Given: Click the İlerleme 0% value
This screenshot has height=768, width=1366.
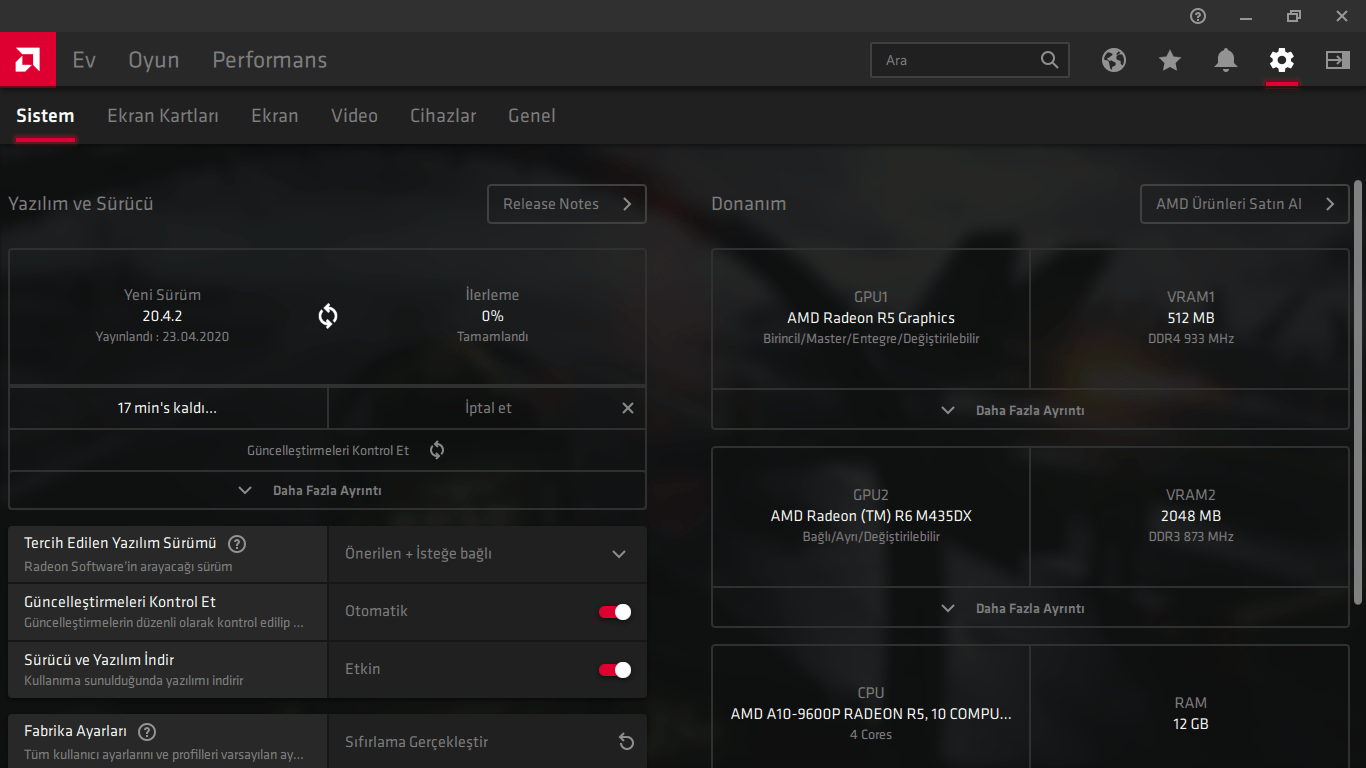Looking at the screenshot, I should [492, 316].
